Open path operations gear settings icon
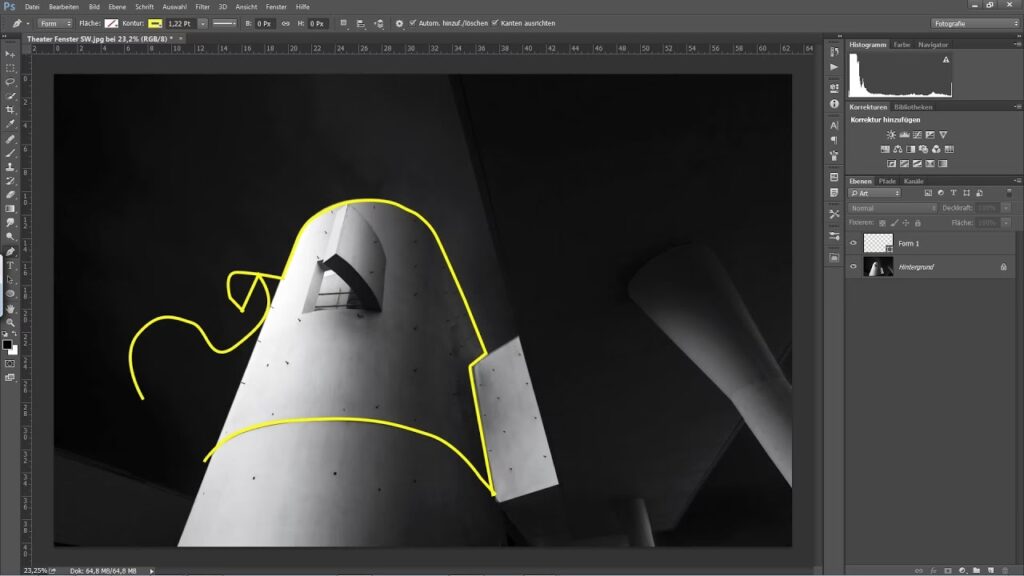1024x576 pixels. pos(400,23)
